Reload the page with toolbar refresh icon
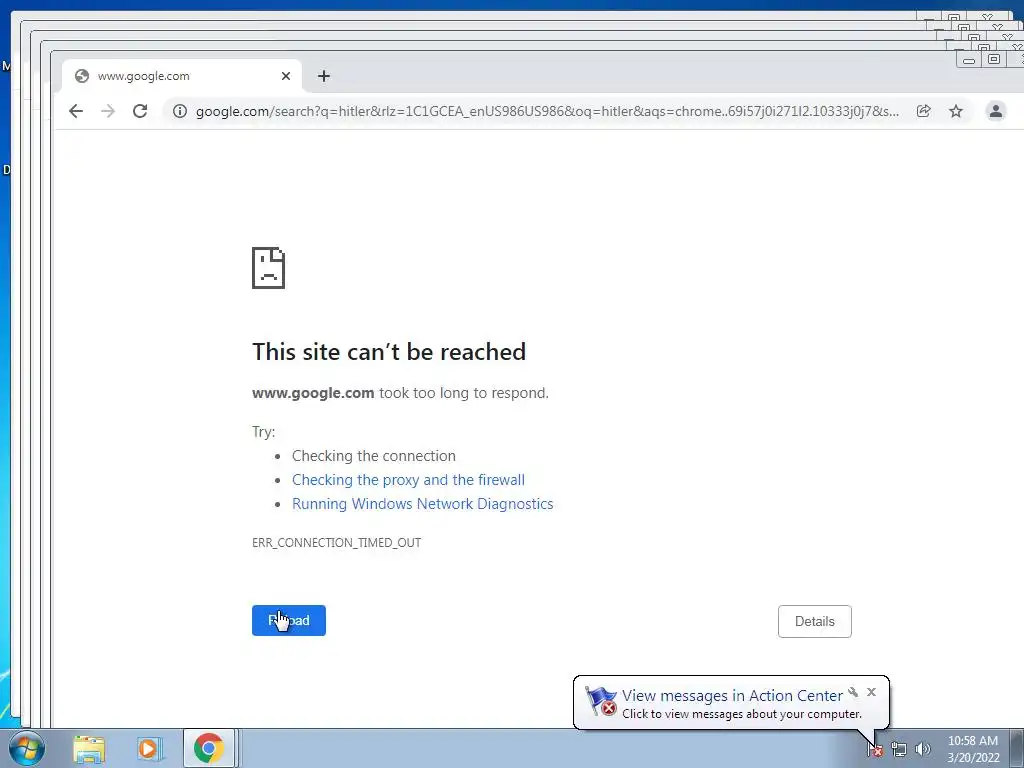 coord(140,111)
